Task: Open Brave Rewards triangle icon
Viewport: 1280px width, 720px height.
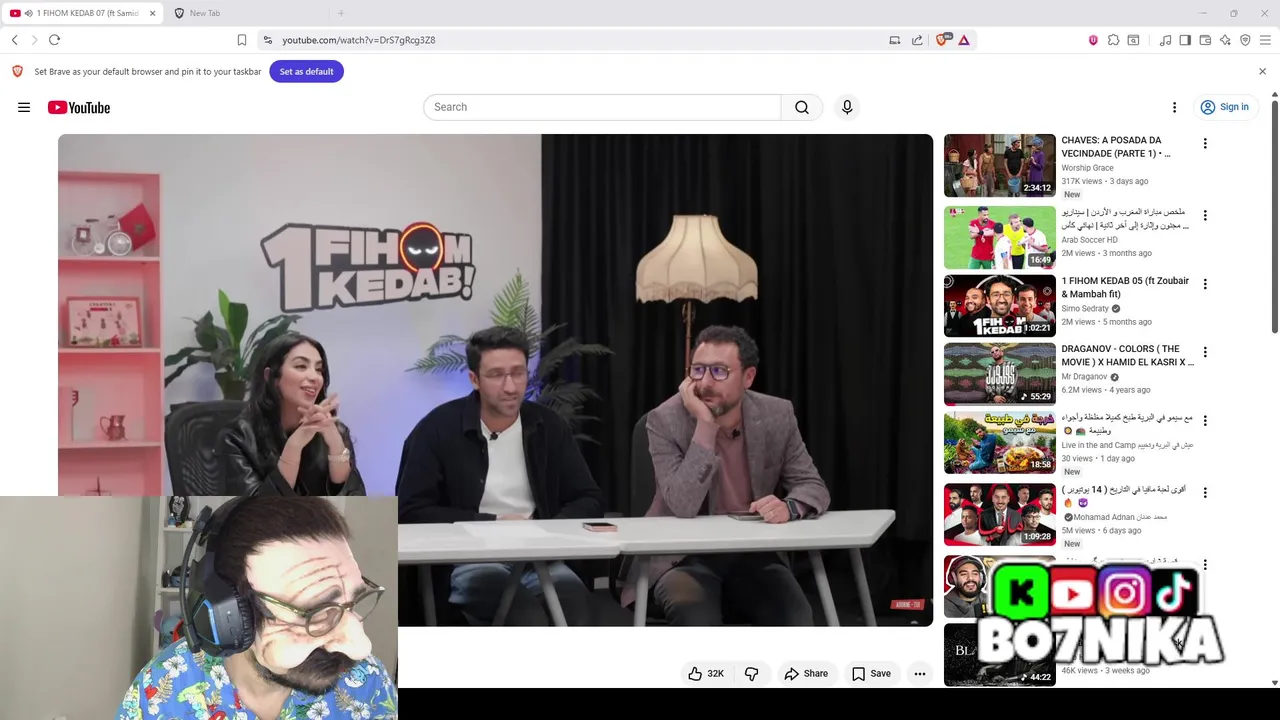Action: (x=964, y=40)
